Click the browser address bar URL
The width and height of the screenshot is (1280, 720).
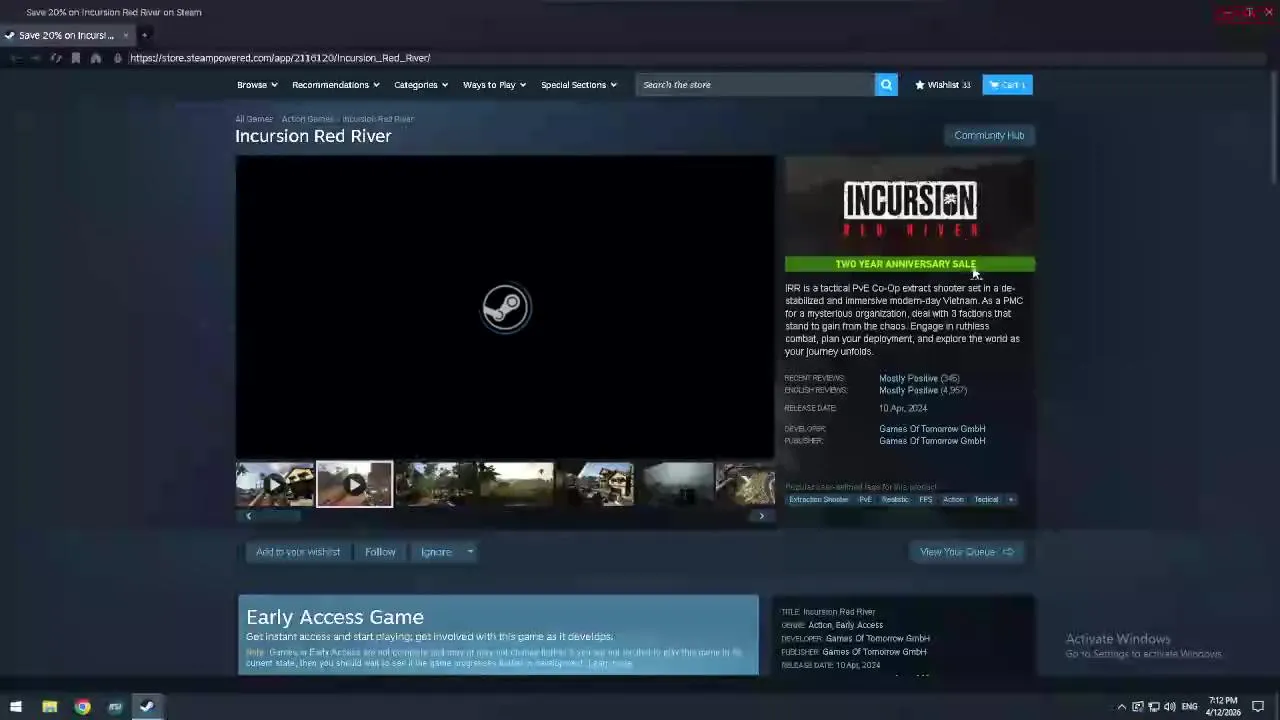point(280,58)
